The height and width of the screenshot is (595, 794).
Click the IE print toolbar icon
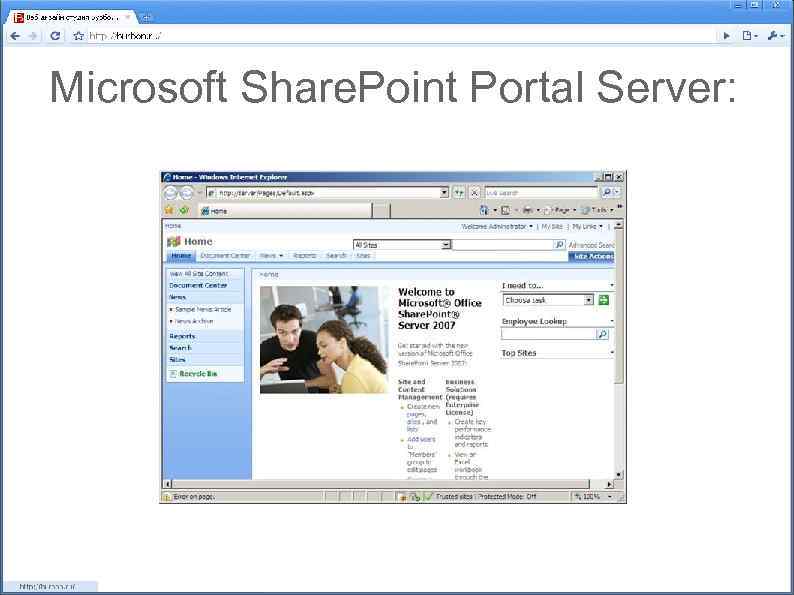tap(527, 210)
